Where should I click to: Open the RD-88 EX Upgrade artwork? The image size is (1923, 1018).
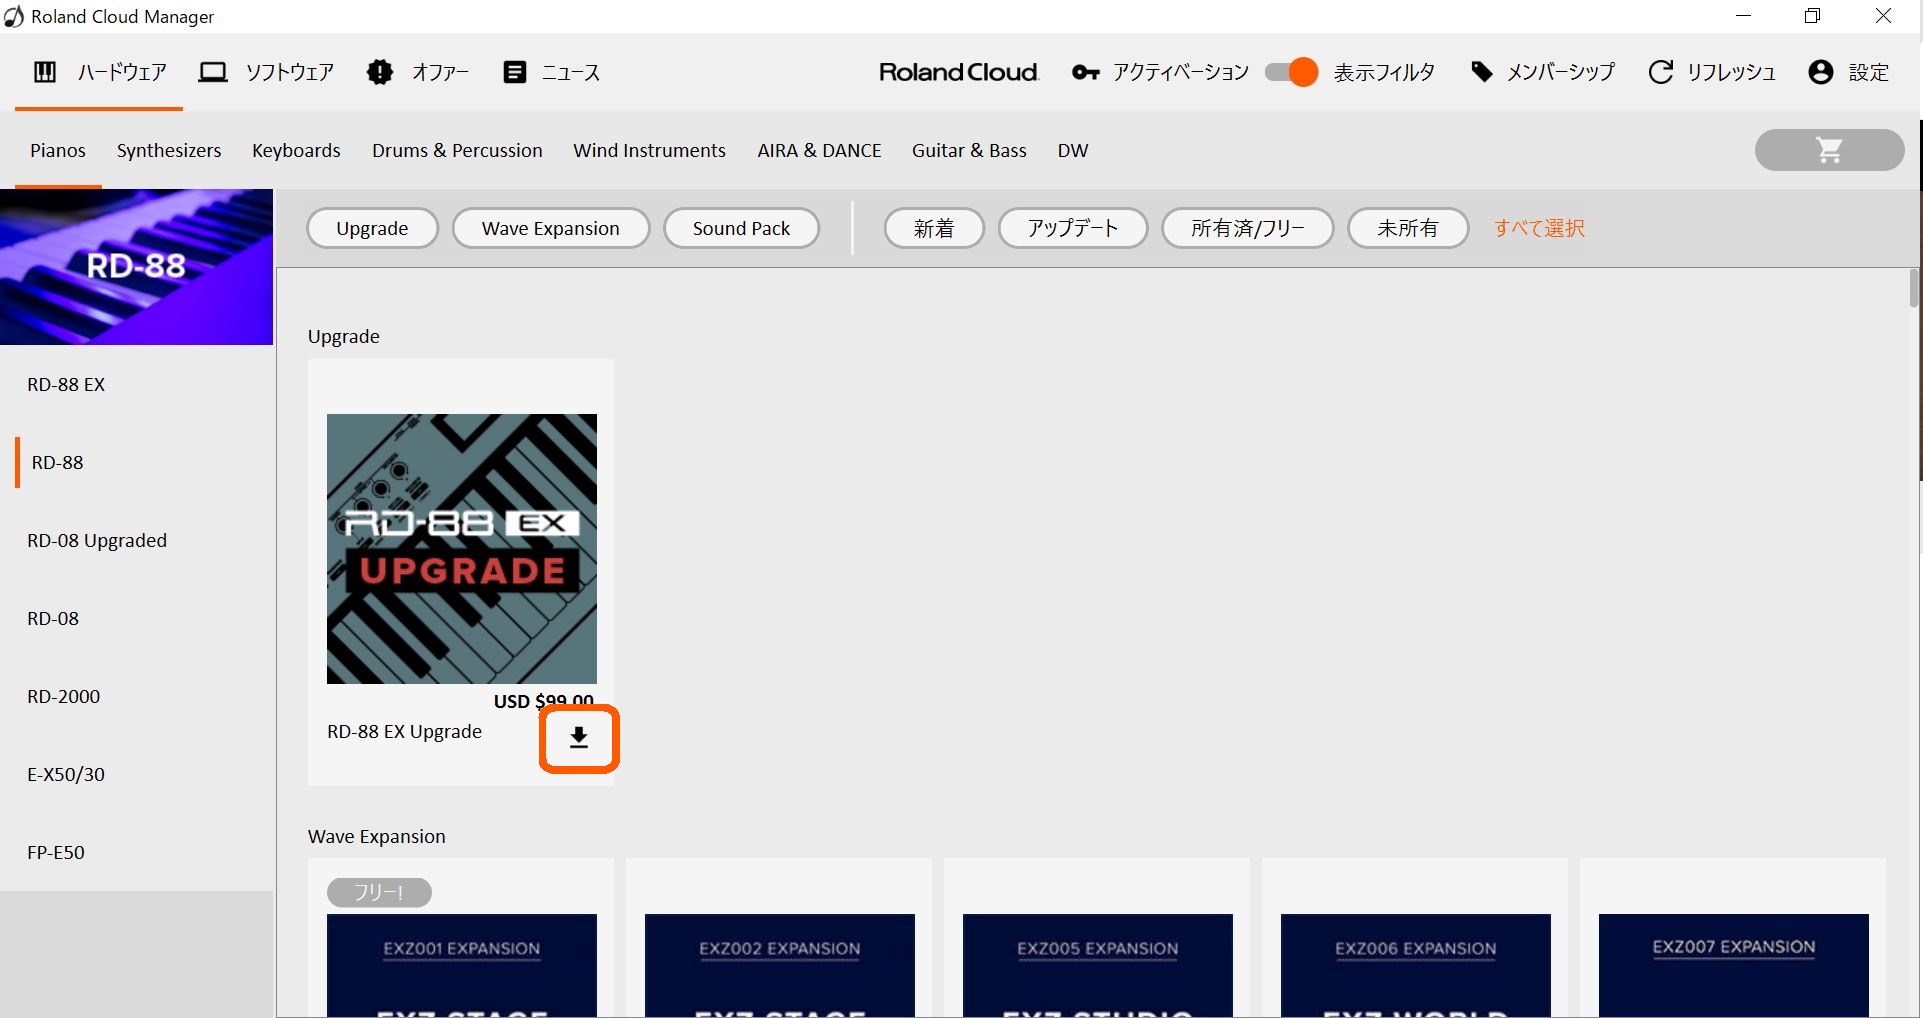(462, 549)
